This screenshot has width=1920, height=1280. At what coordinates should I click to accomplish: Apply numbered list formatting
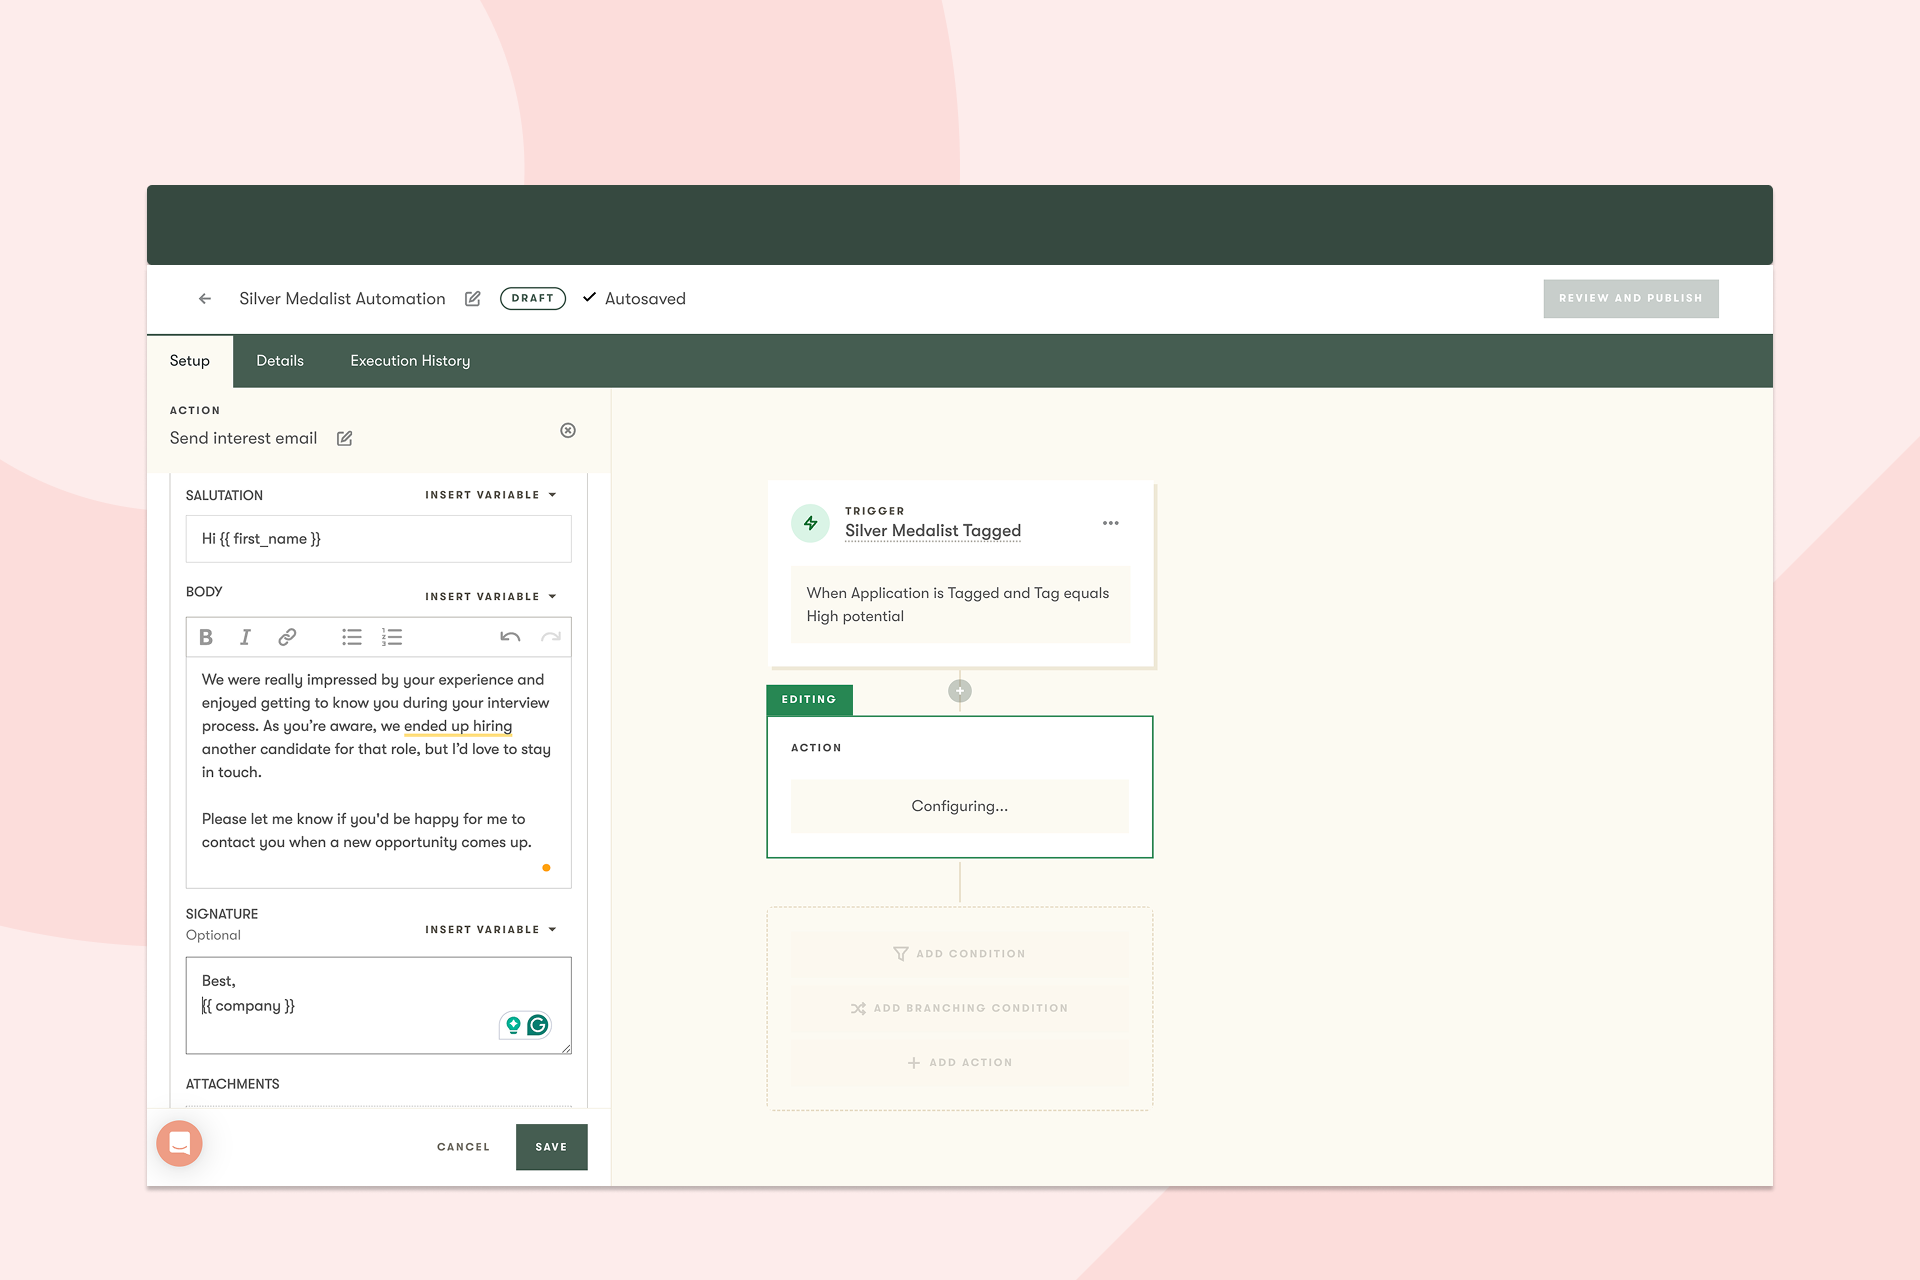pyautogui.click(x=392, y=637)
